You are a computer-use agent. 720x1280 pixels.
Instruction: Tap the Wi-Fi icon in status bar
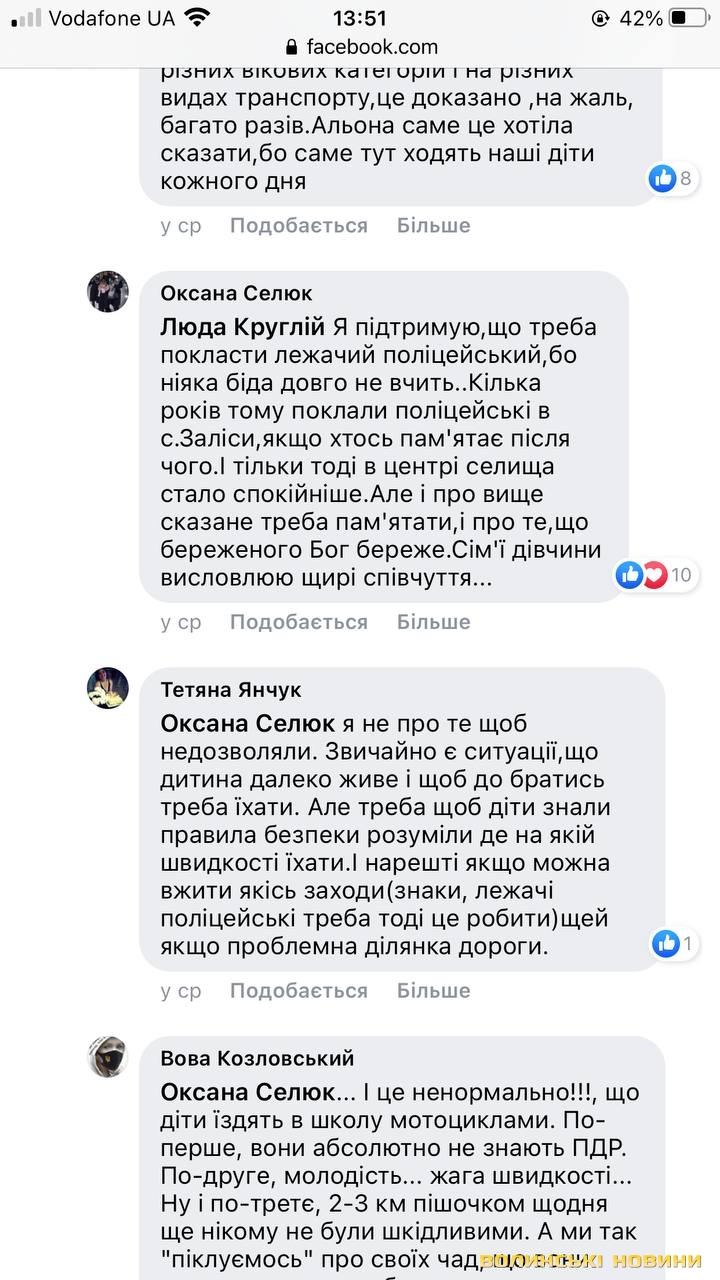point(197,18)
